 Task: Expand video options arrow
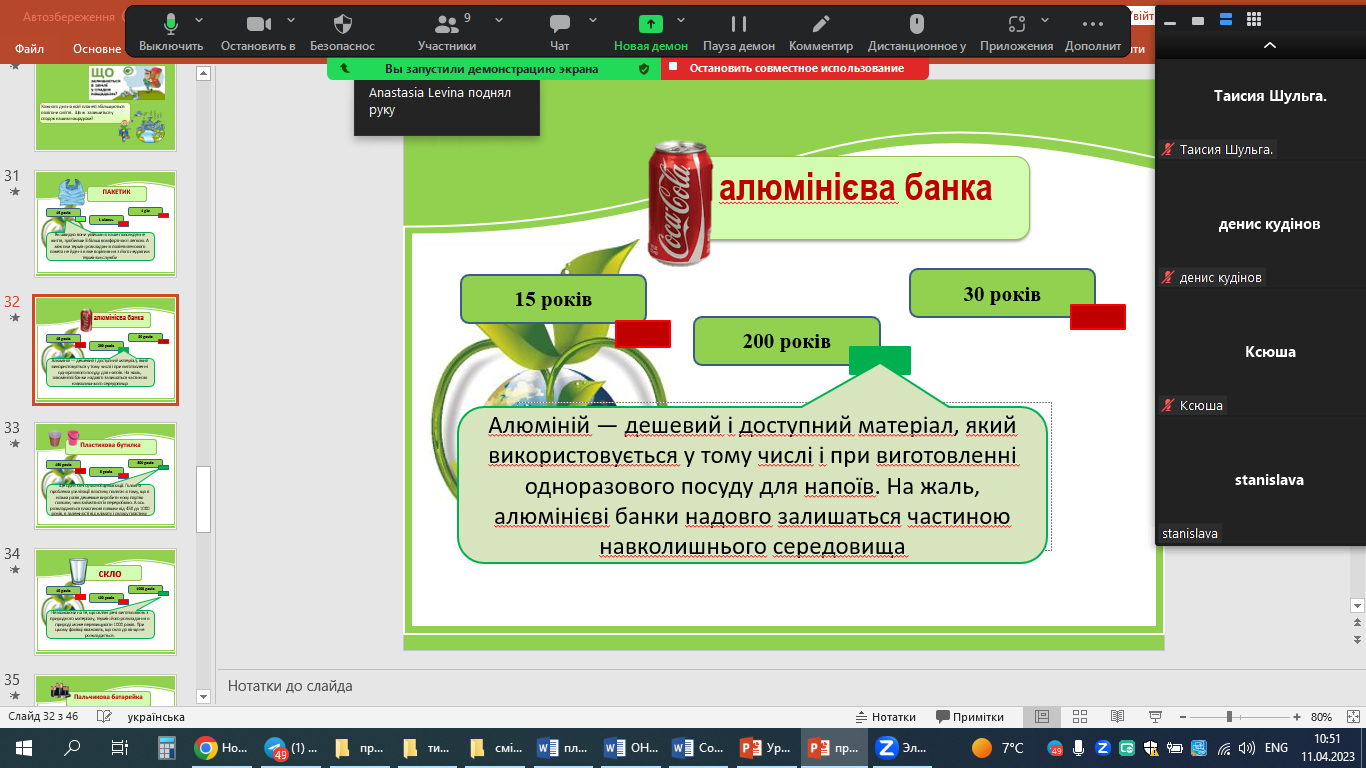click(290, 20)
